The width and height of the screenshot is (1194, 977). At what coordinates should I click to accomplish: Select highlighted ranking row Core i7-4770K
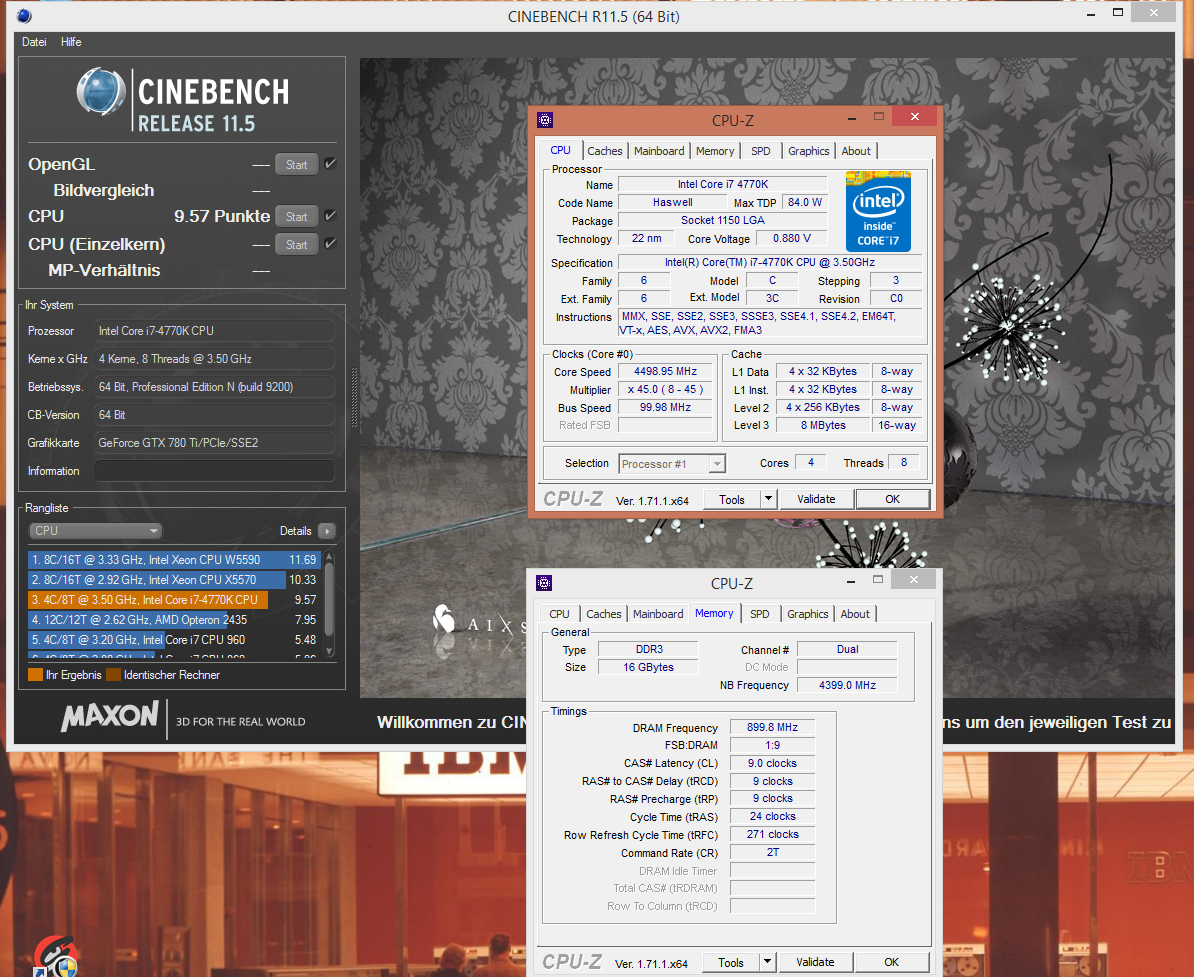(174, 600)
